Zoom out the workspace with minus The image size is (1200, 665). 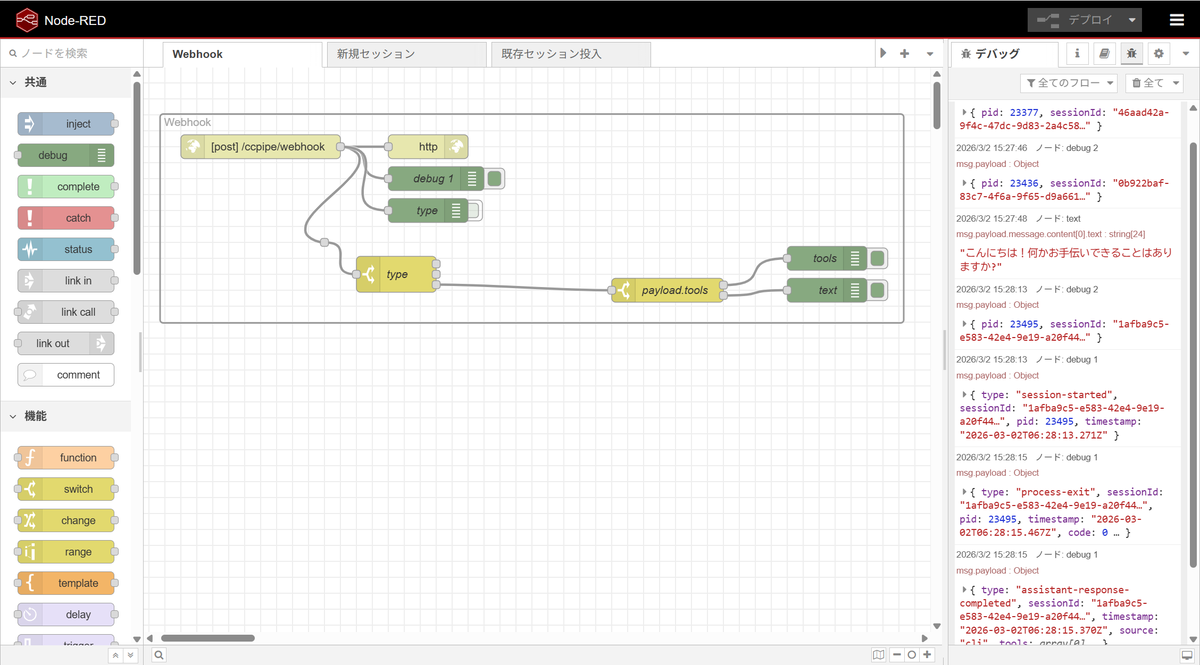896,655
